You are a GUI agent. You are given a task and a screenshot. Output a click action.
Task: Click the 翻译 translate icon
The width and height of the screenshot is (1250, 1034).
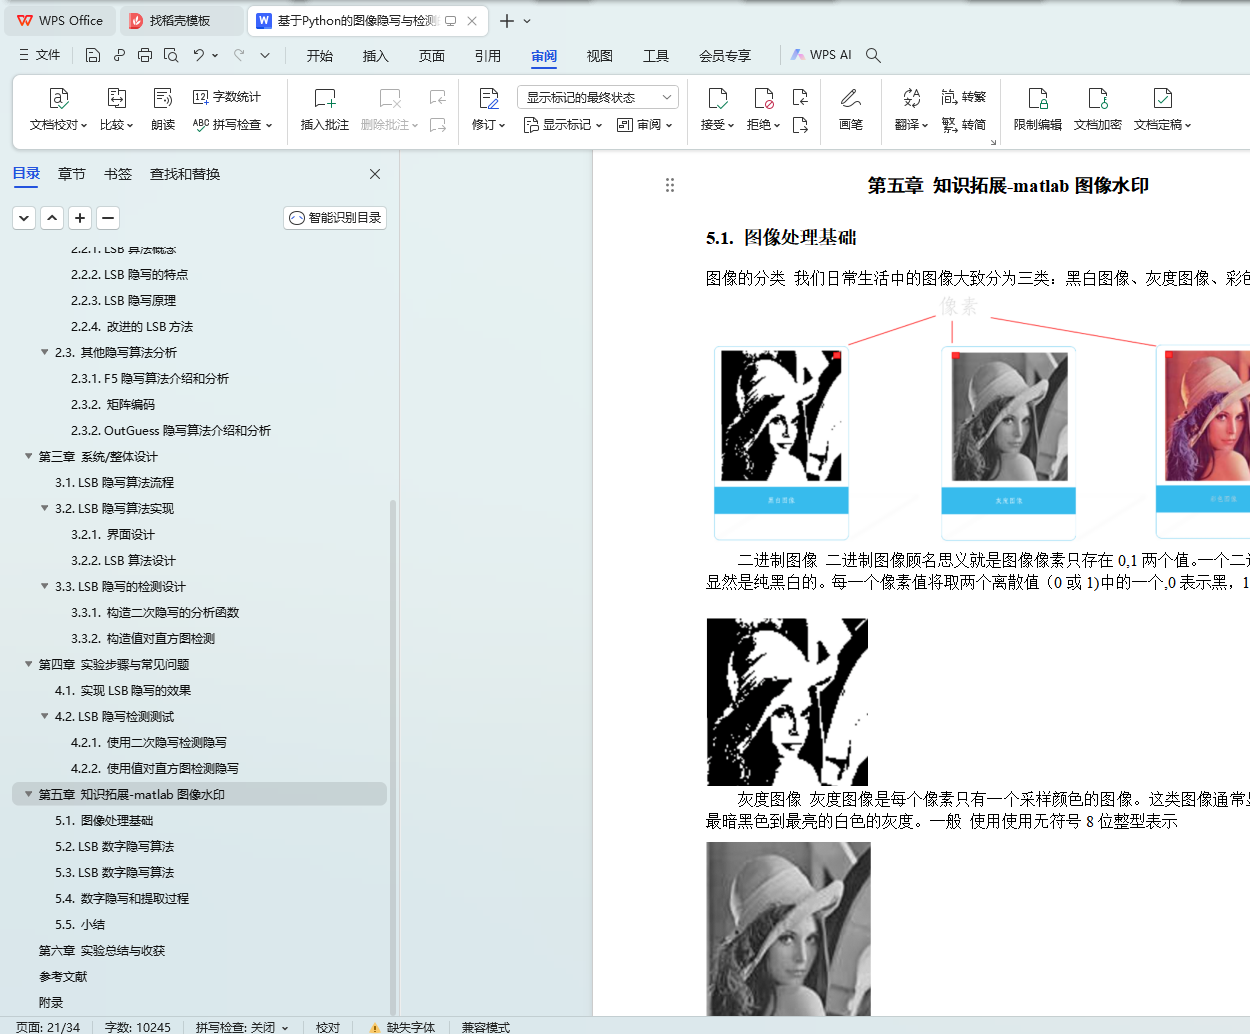911,98
